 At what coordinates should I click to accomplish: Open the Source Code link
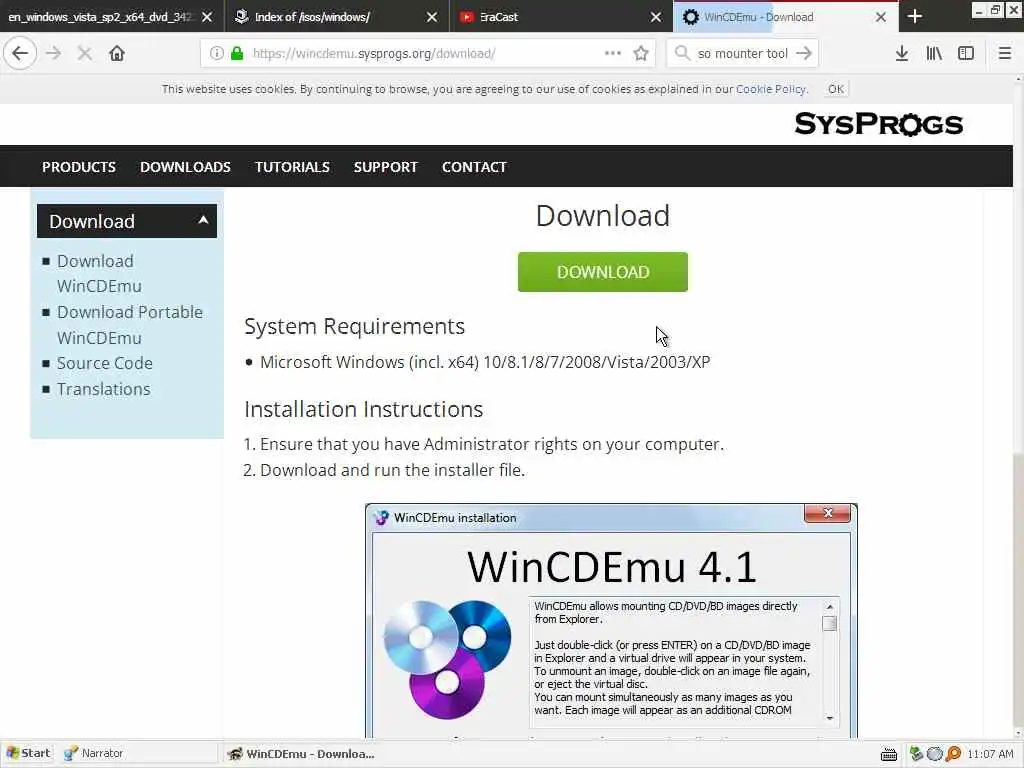[x=104, y=363]
